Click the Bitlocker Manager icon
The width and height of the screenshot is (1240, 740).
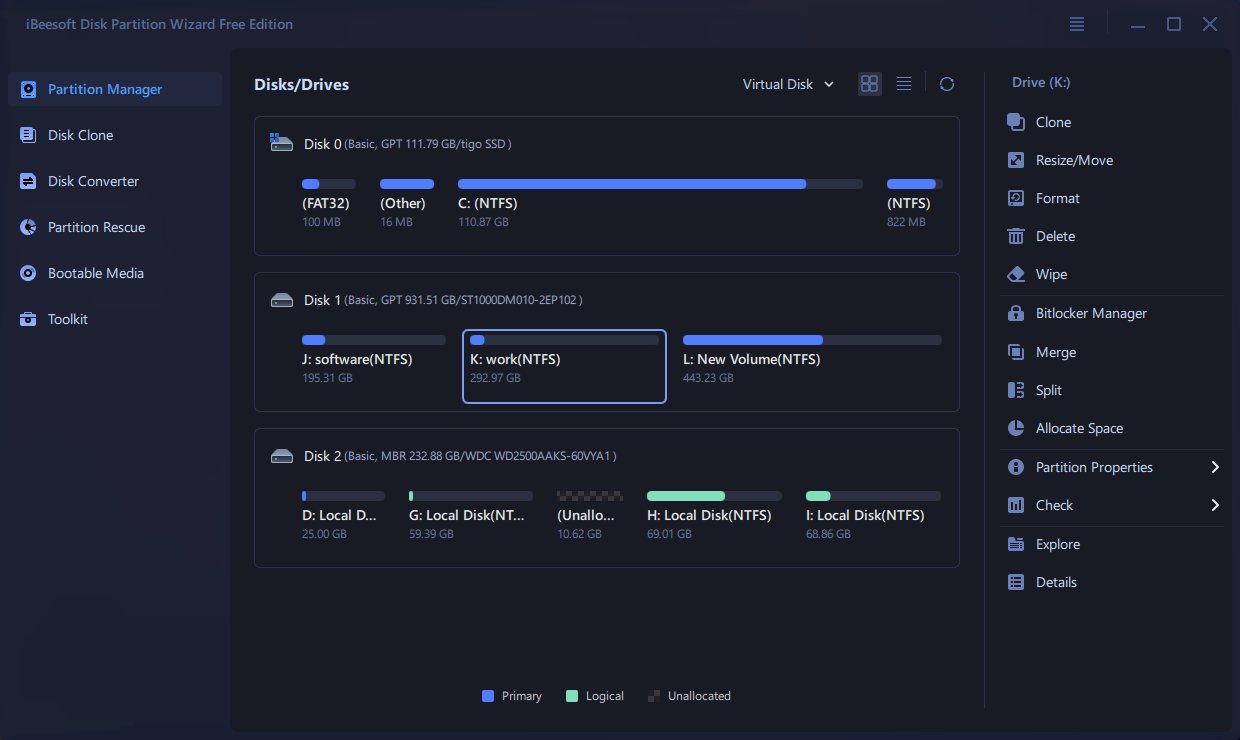click(1015, 313)
